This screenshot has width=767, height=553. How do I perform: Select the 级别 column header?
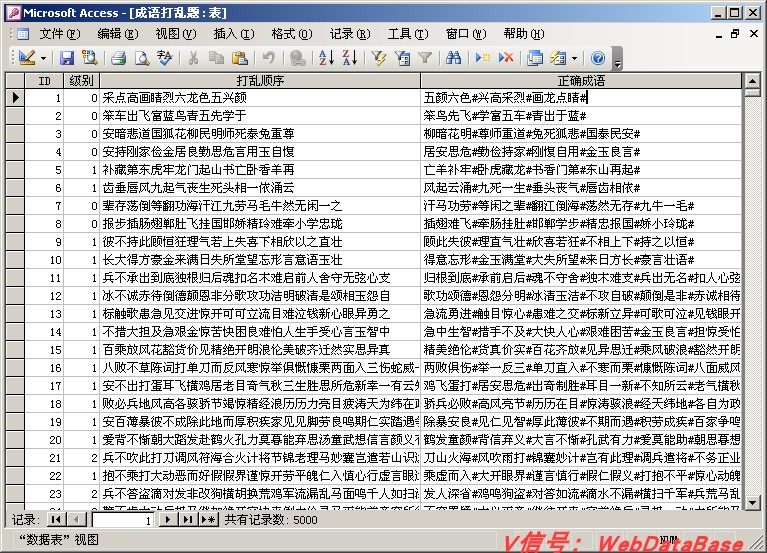tap(81, 81)
